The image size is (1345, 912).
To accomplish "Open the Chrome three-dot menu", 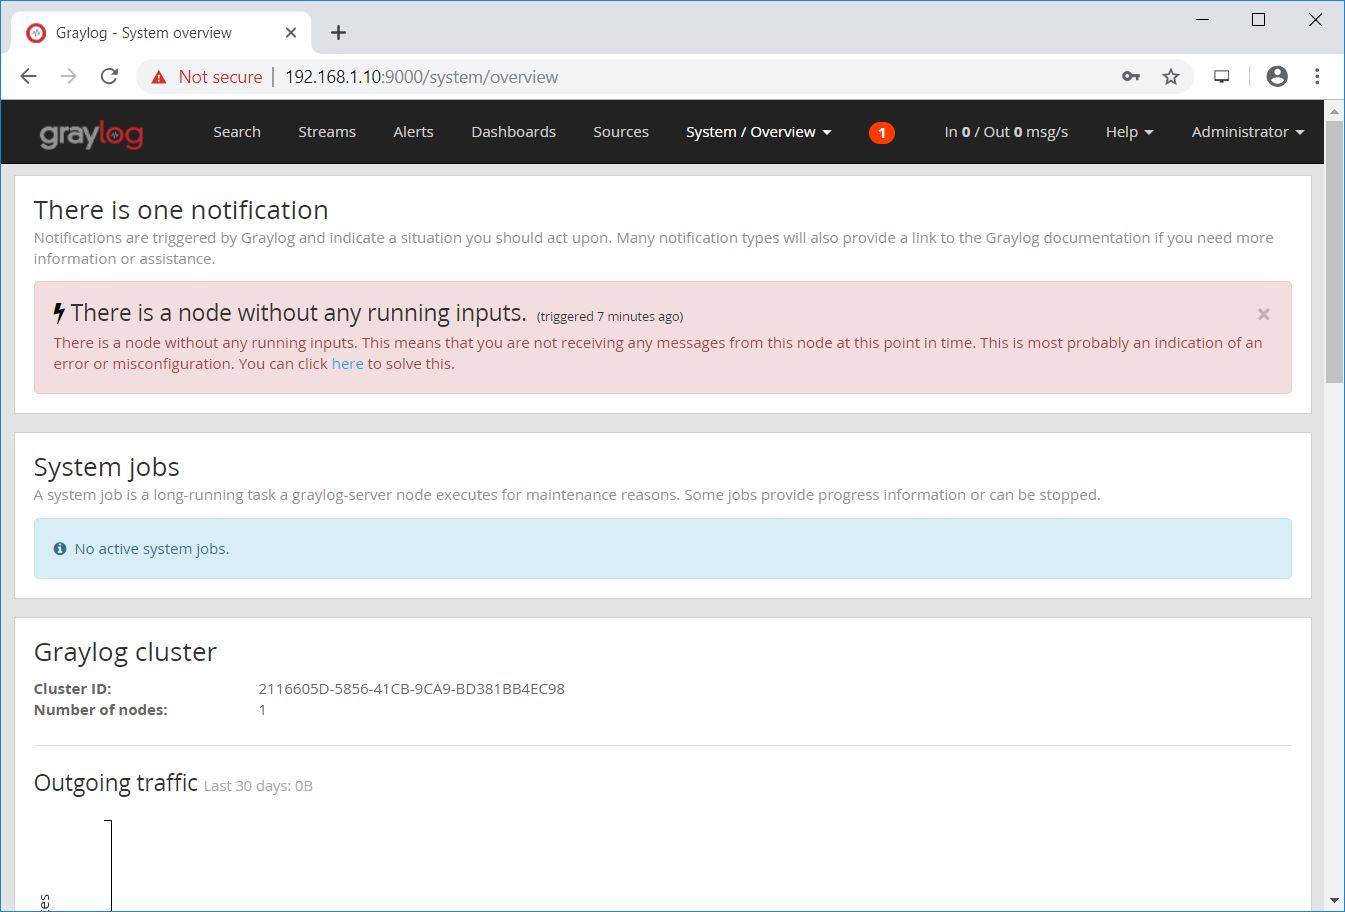I will pyautogui.click(x=1317, y=76).
